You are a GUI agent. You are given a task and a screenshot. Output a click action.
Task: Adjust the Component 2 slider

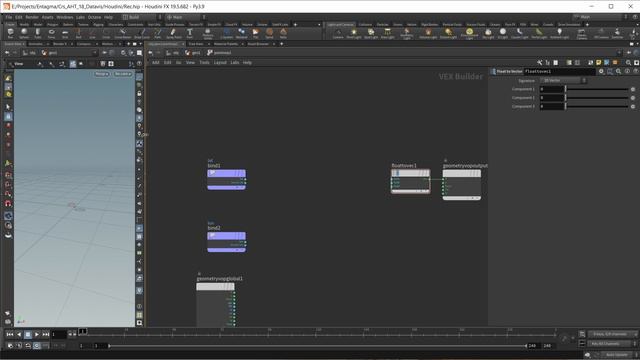pyautogui.click(x=597, y=98)
